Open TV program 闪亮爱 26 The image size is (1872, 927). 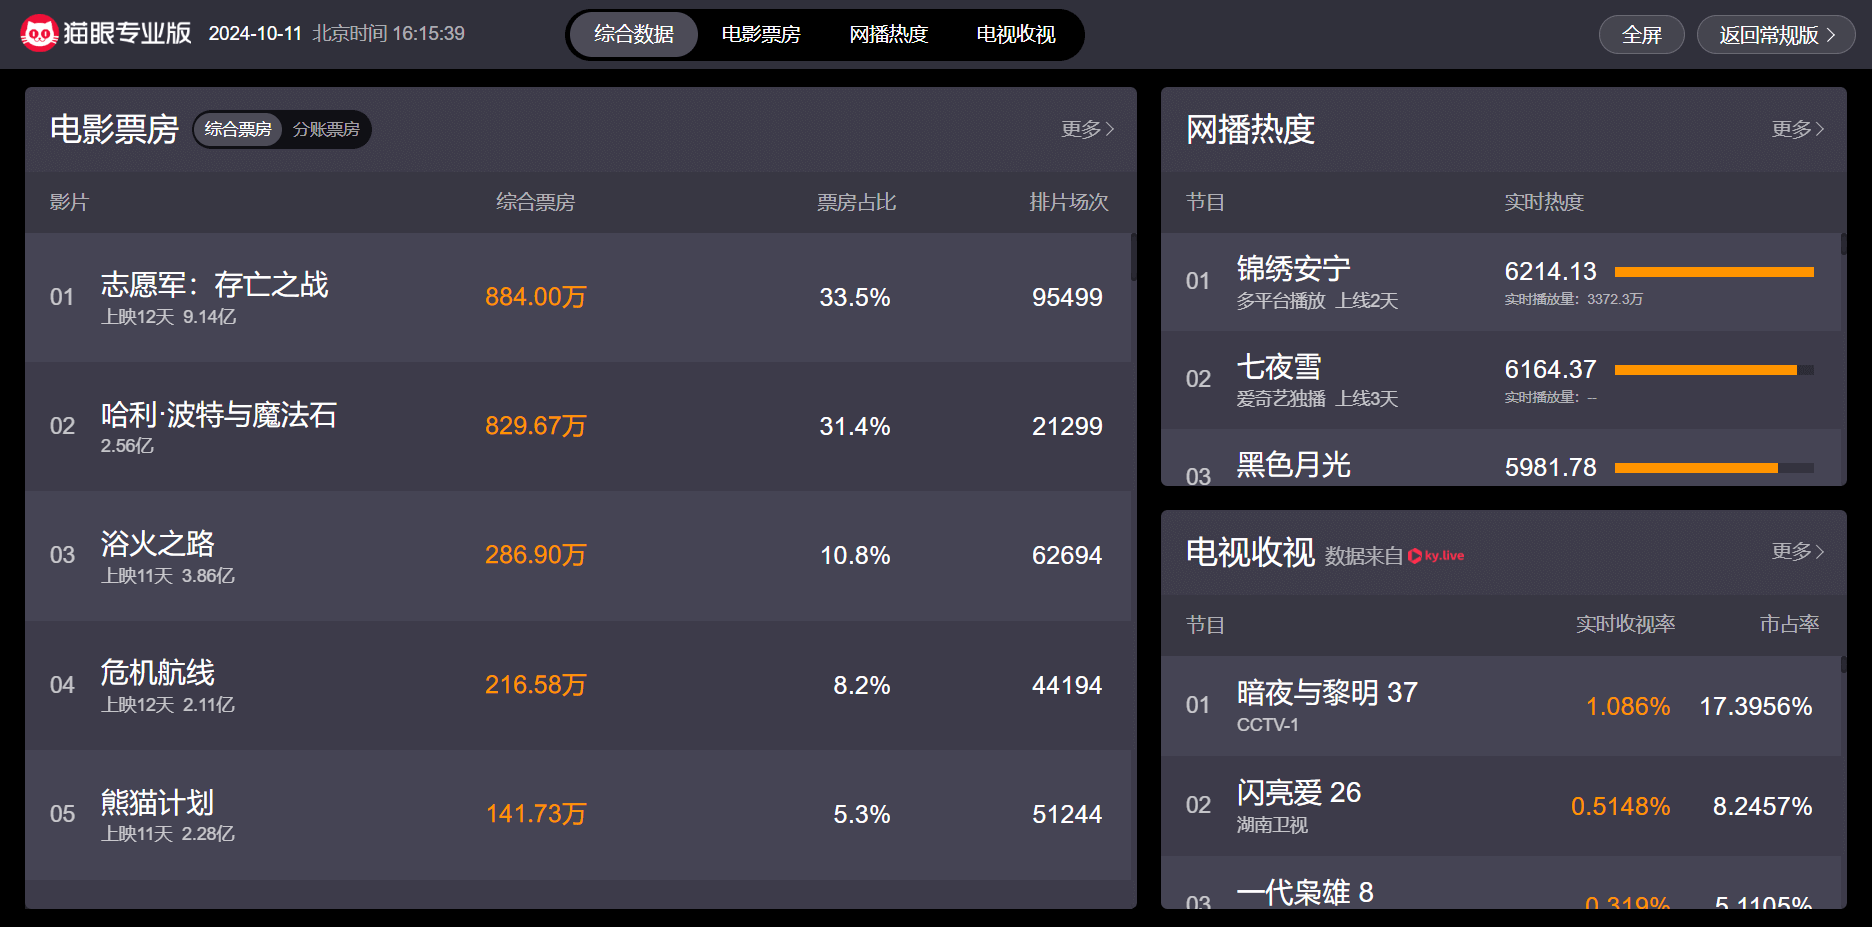click(1299, 793)
